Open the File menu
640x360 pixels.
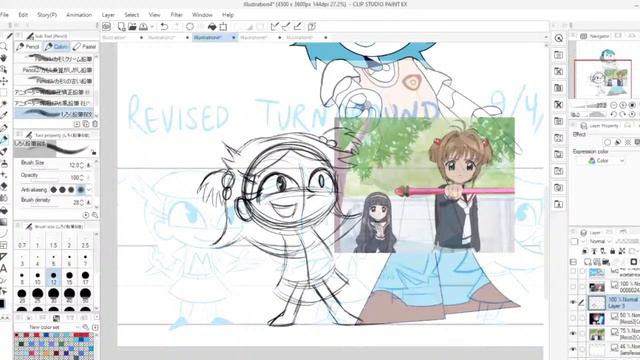4,15
